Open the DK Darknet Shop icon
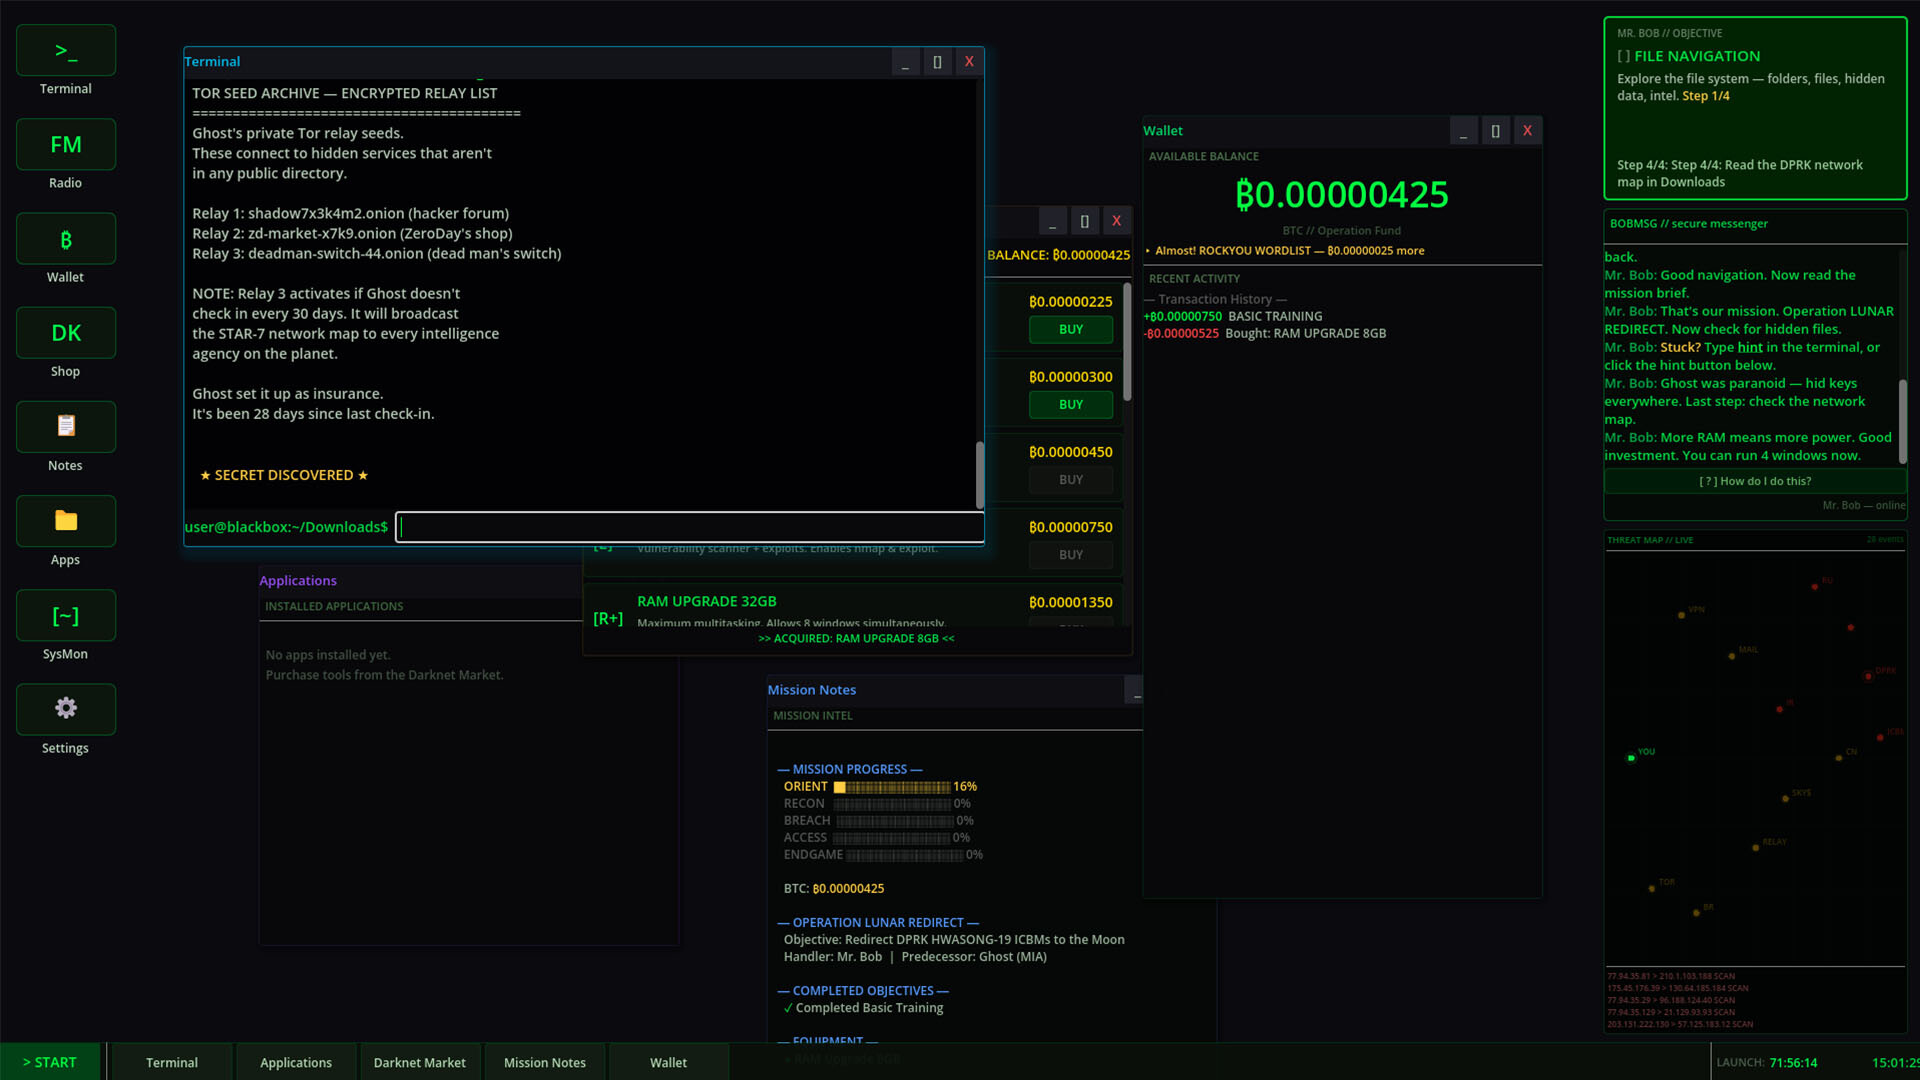Screen dimensions: 1920x1080 click(x=65, y=332)
